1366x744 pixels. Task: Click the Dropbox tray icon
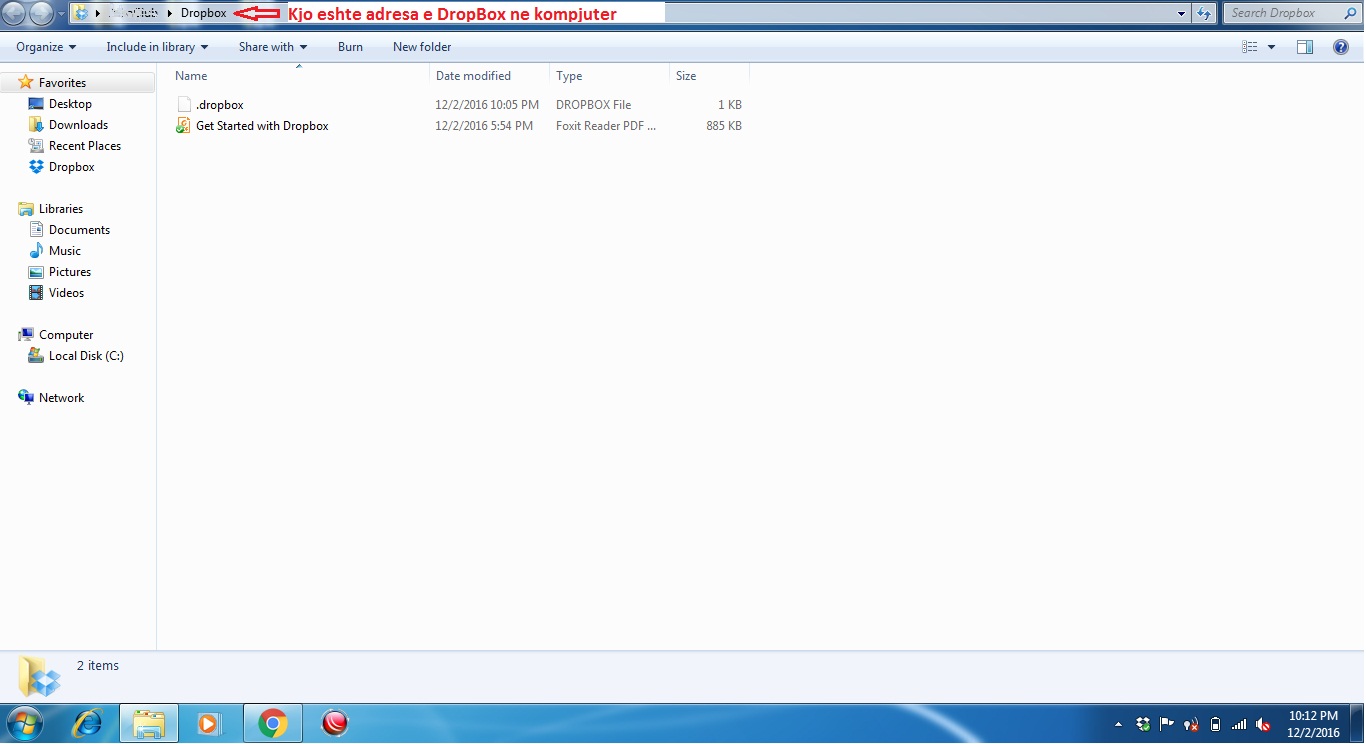(1143, 724)
